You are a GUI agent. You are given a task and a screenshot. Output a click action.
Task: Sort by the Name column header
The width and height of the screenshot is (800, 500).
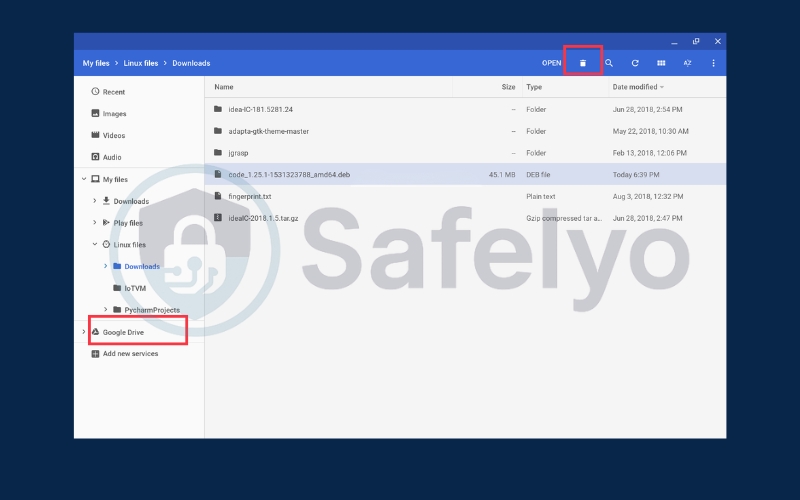224,87
